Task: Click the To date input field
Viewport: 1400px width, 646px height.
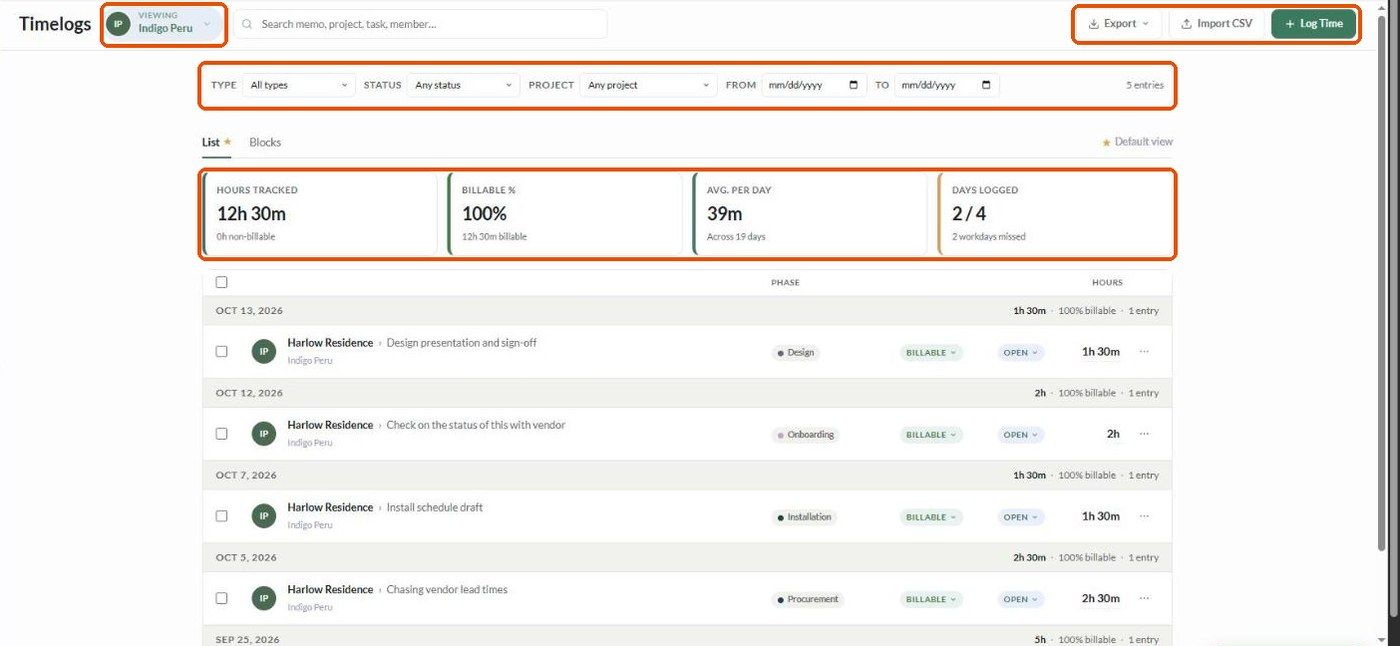Action: [946, 85]
